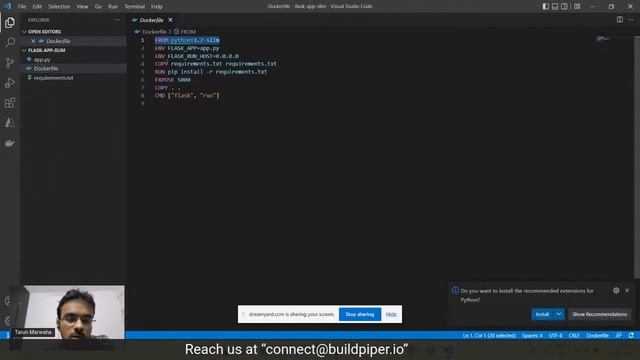Open Install options dropdown arrow

click(559, 314)
